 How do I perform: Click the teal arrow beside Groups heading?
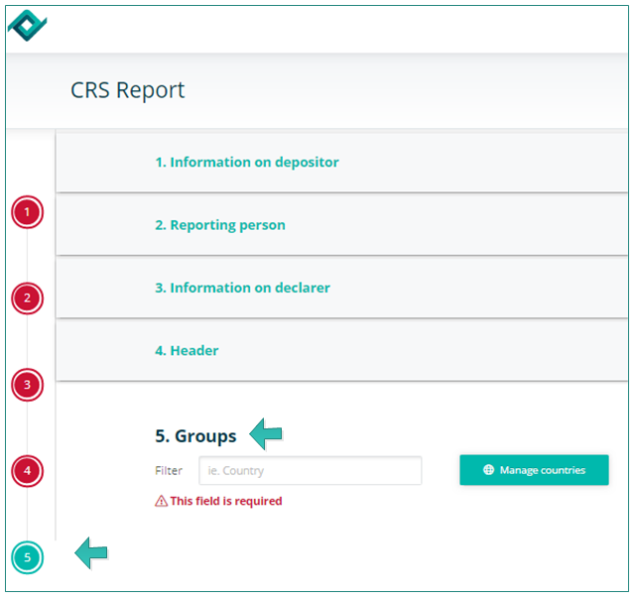point(266,434)
